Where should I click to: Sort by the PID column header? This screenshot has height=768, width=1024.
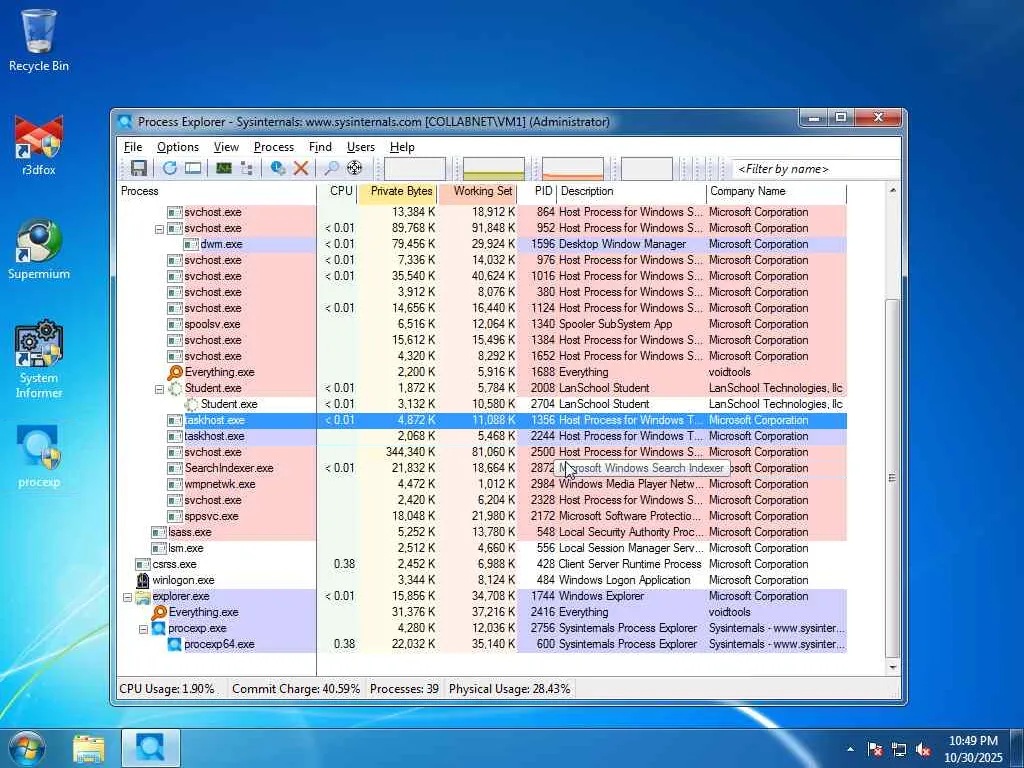pyautogui.click(x=537, y=191)
